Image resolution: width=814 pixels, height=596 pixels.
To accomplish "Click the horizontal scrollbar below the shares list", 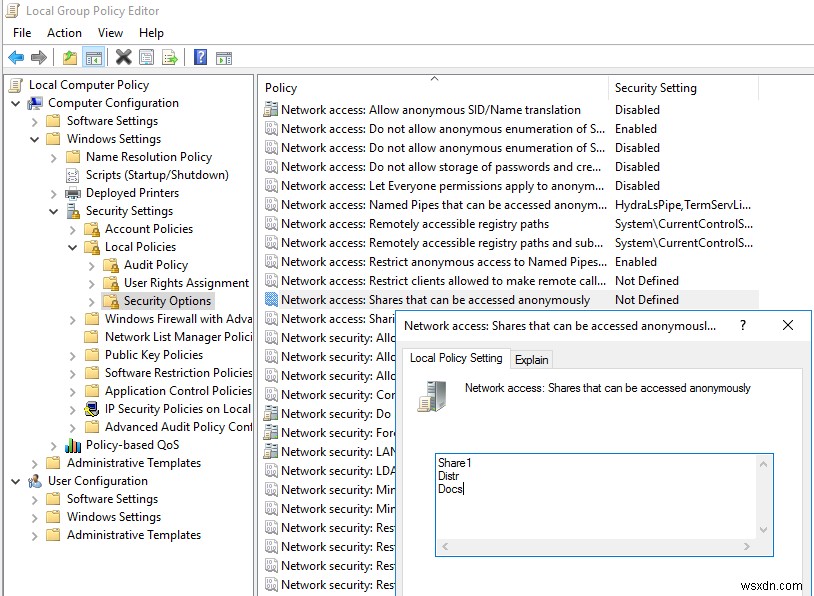I will (x=598, y=548).
